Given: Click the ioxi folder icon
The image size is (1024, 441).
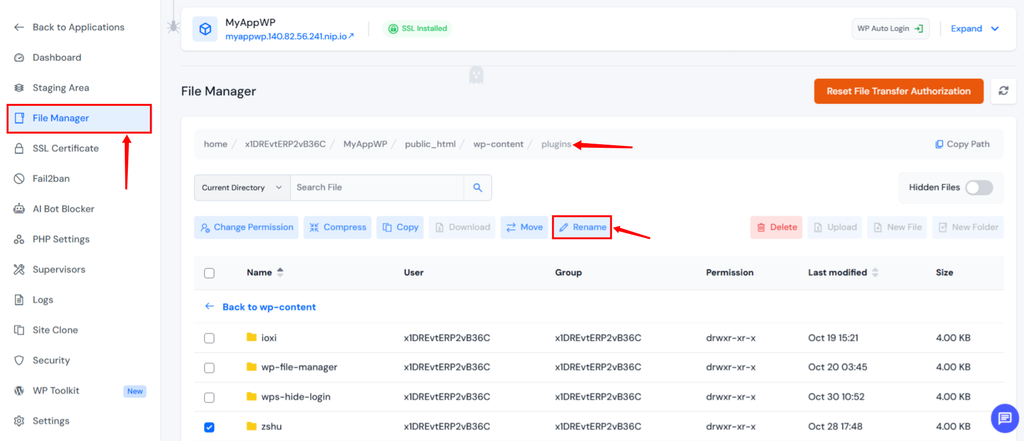Looking at the screenshot, I should 251,337.
